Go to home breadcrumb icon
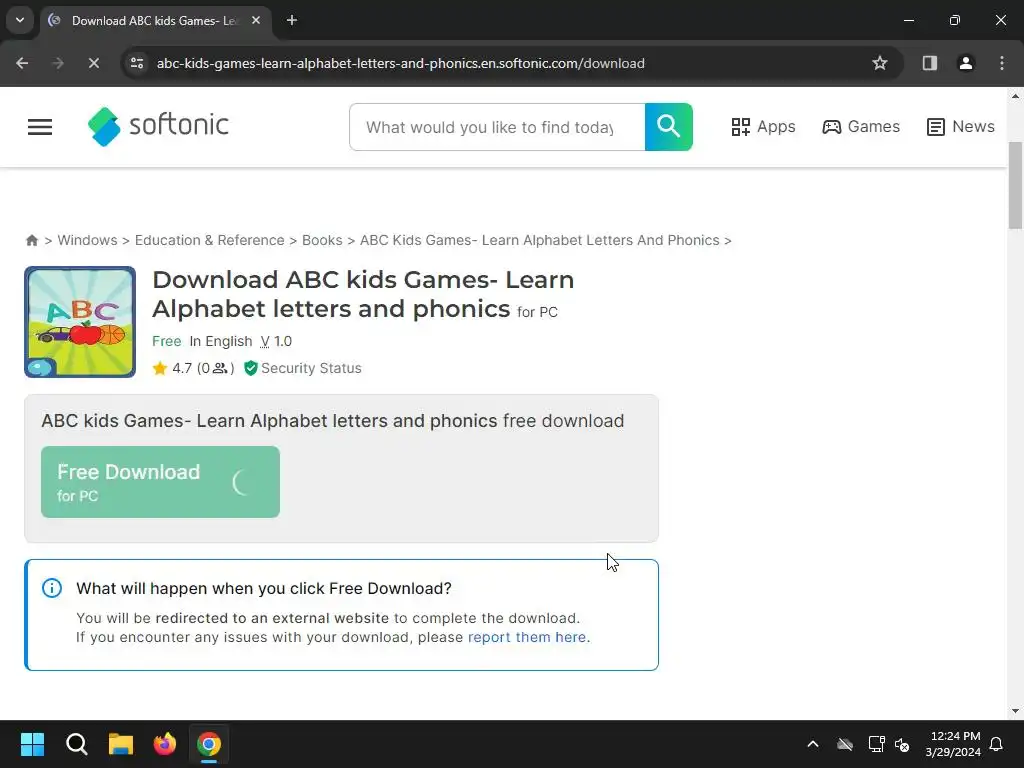Image resolution: width=1024 pixels, height=768 pixels. pos(31,240)
